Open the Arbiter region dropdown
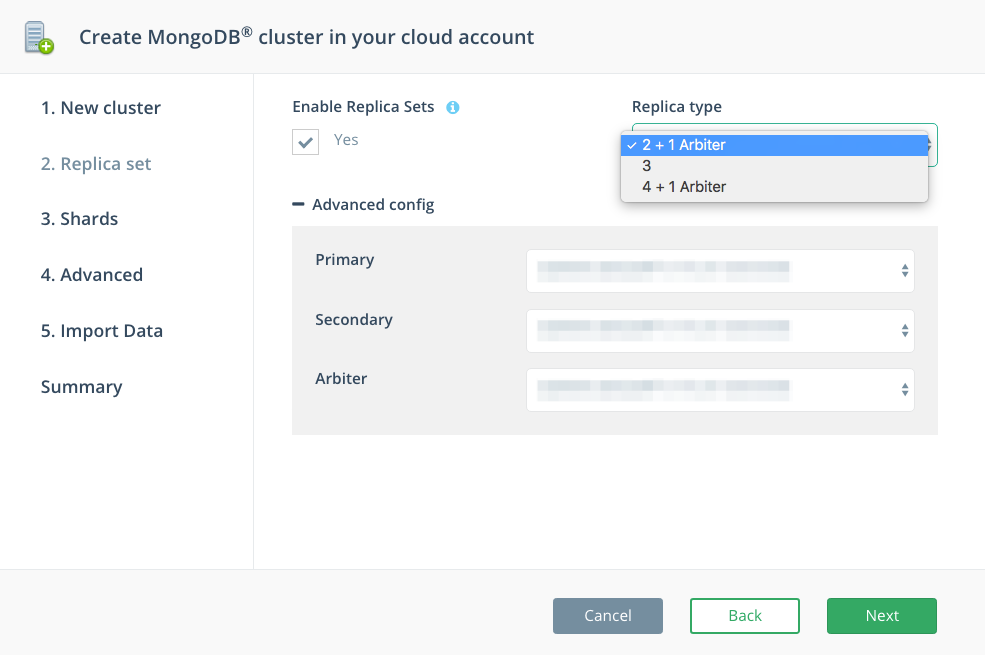Viewport: 985px width, 655px height. pyautogui.click(x=720, y=390)
